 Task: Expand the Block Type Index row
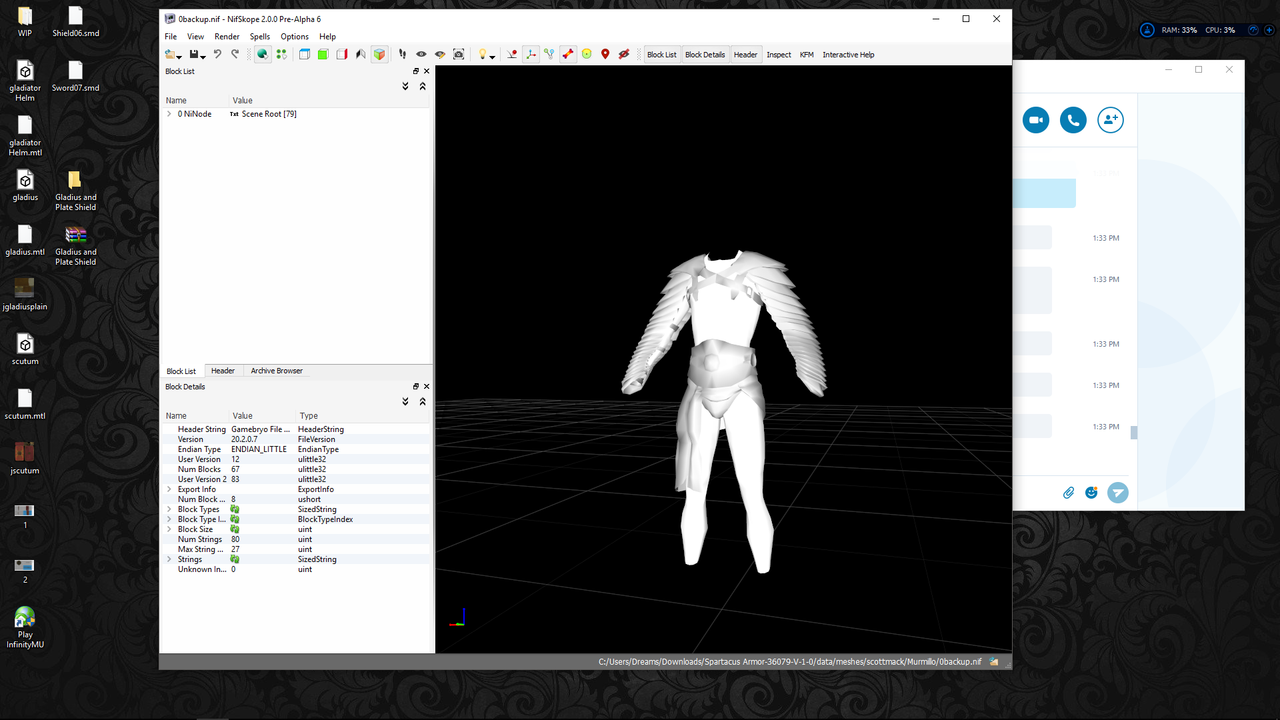[x=169, y=519]
